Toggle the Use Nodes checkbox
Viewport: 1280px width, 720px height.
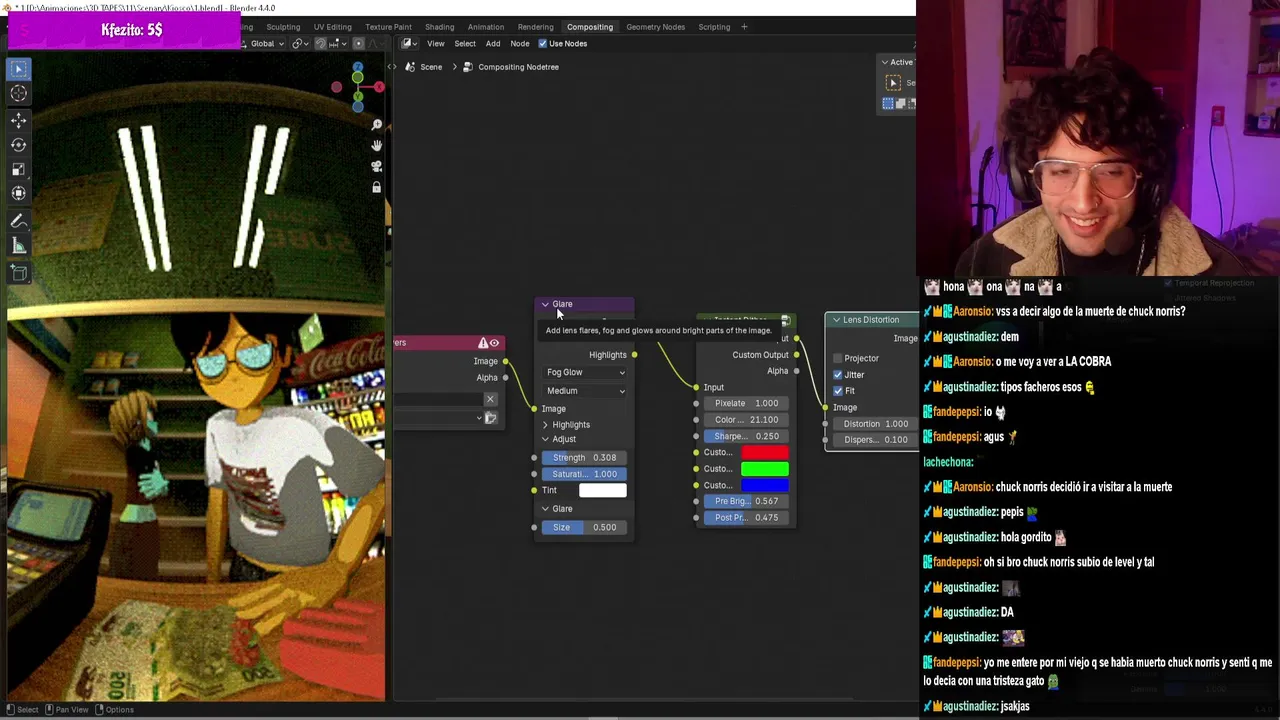click(543, 44)
